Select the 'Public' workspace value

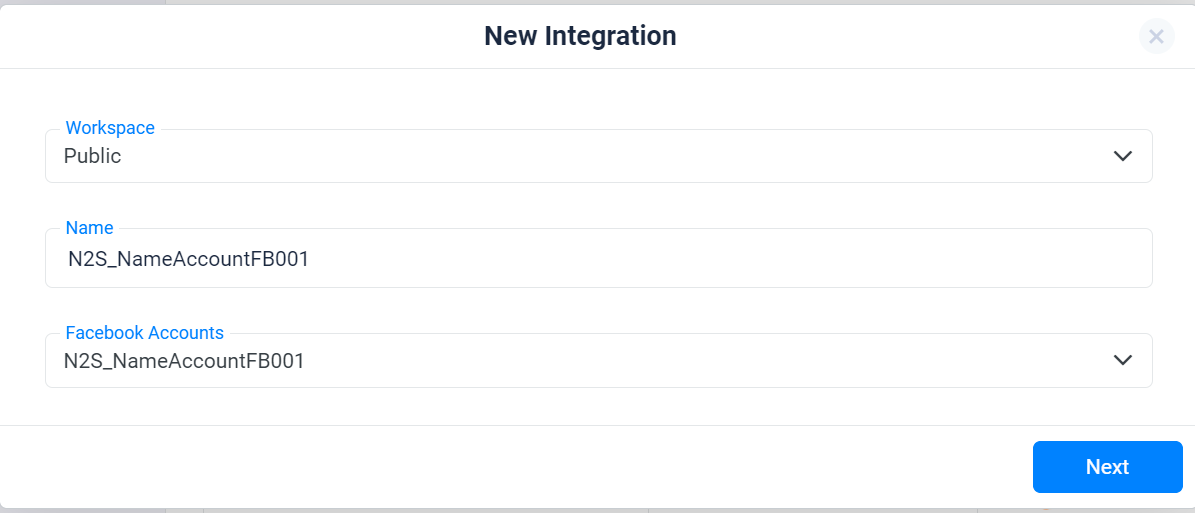(92, 156)
